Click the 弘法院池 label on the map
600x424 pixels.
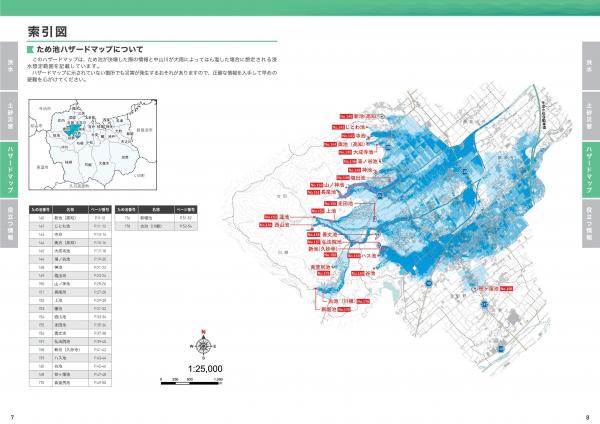click(x=331, y=242)
